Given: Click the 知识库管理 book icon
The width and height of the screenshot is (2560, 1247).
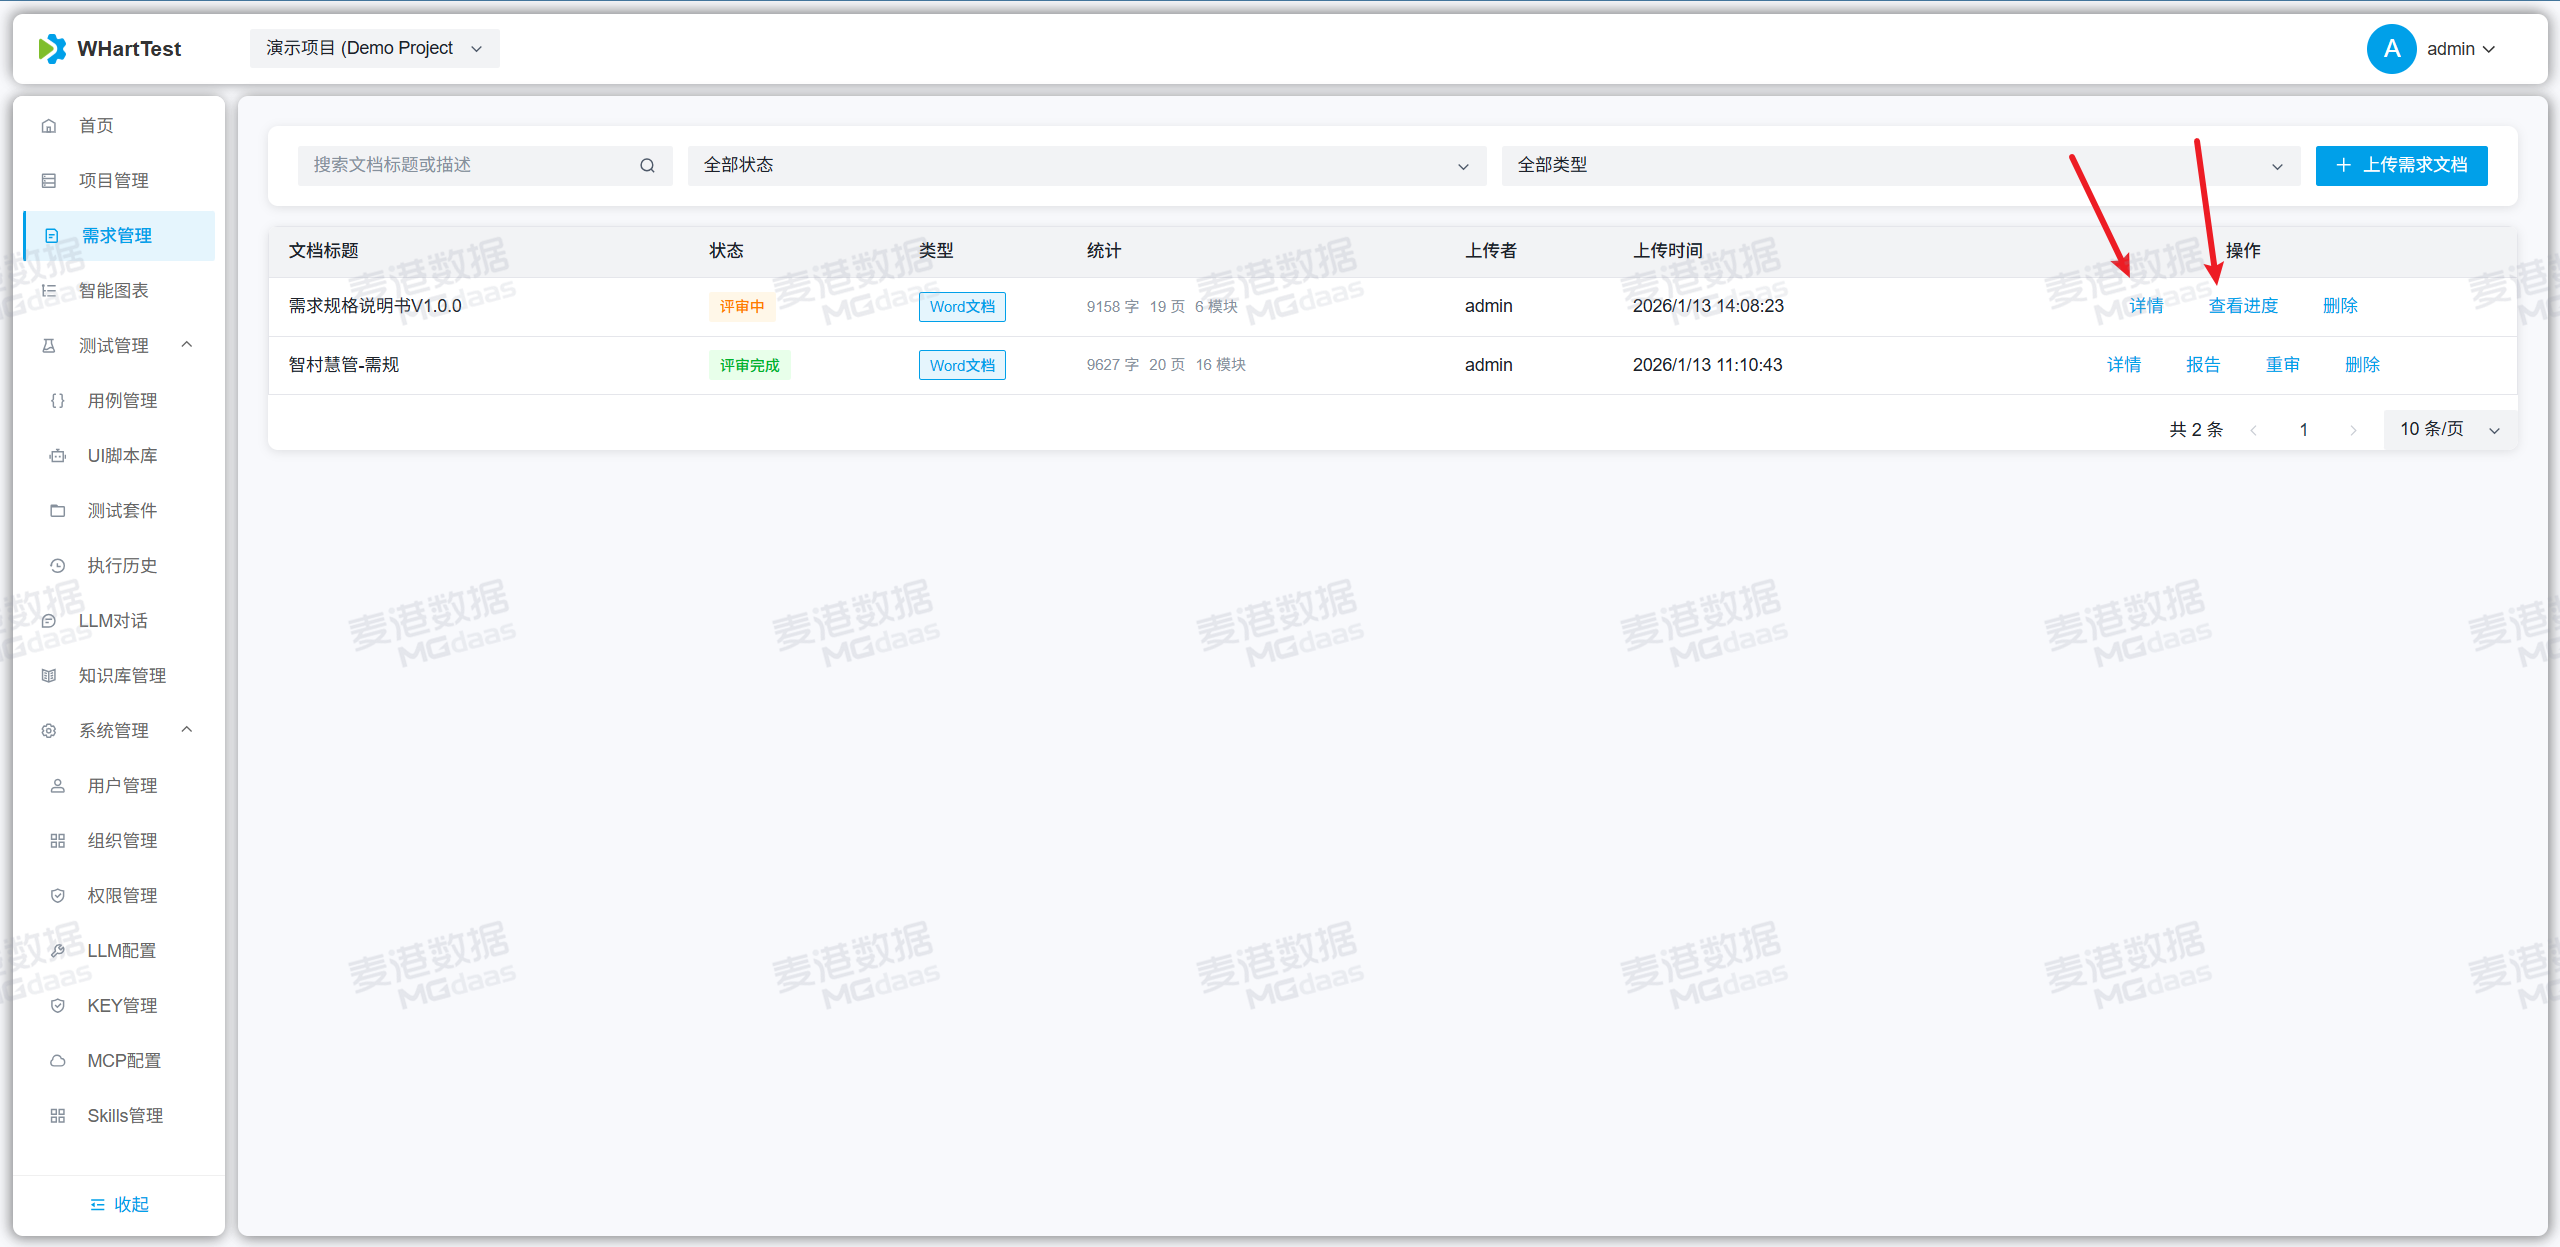Looking at the screenshot, I should tap(49, 676).
